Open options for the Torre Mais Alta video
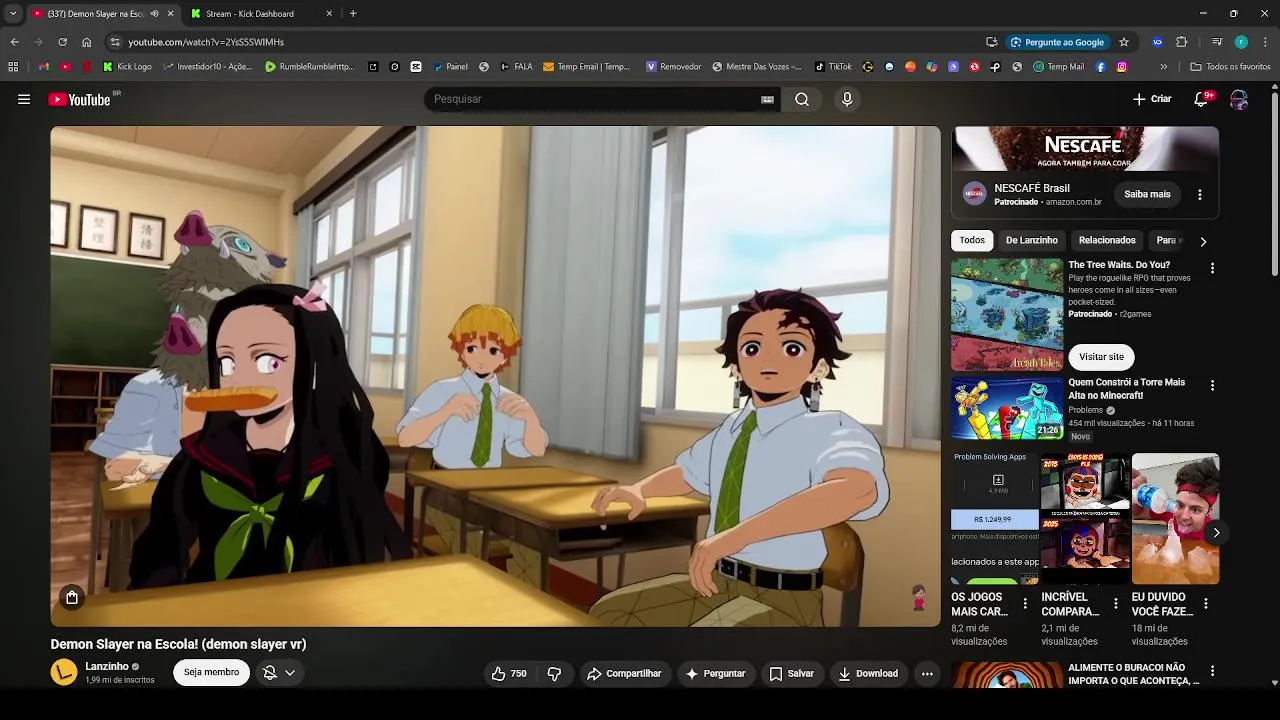This screenshot has width=1280, height=720. pos(1212,385)
